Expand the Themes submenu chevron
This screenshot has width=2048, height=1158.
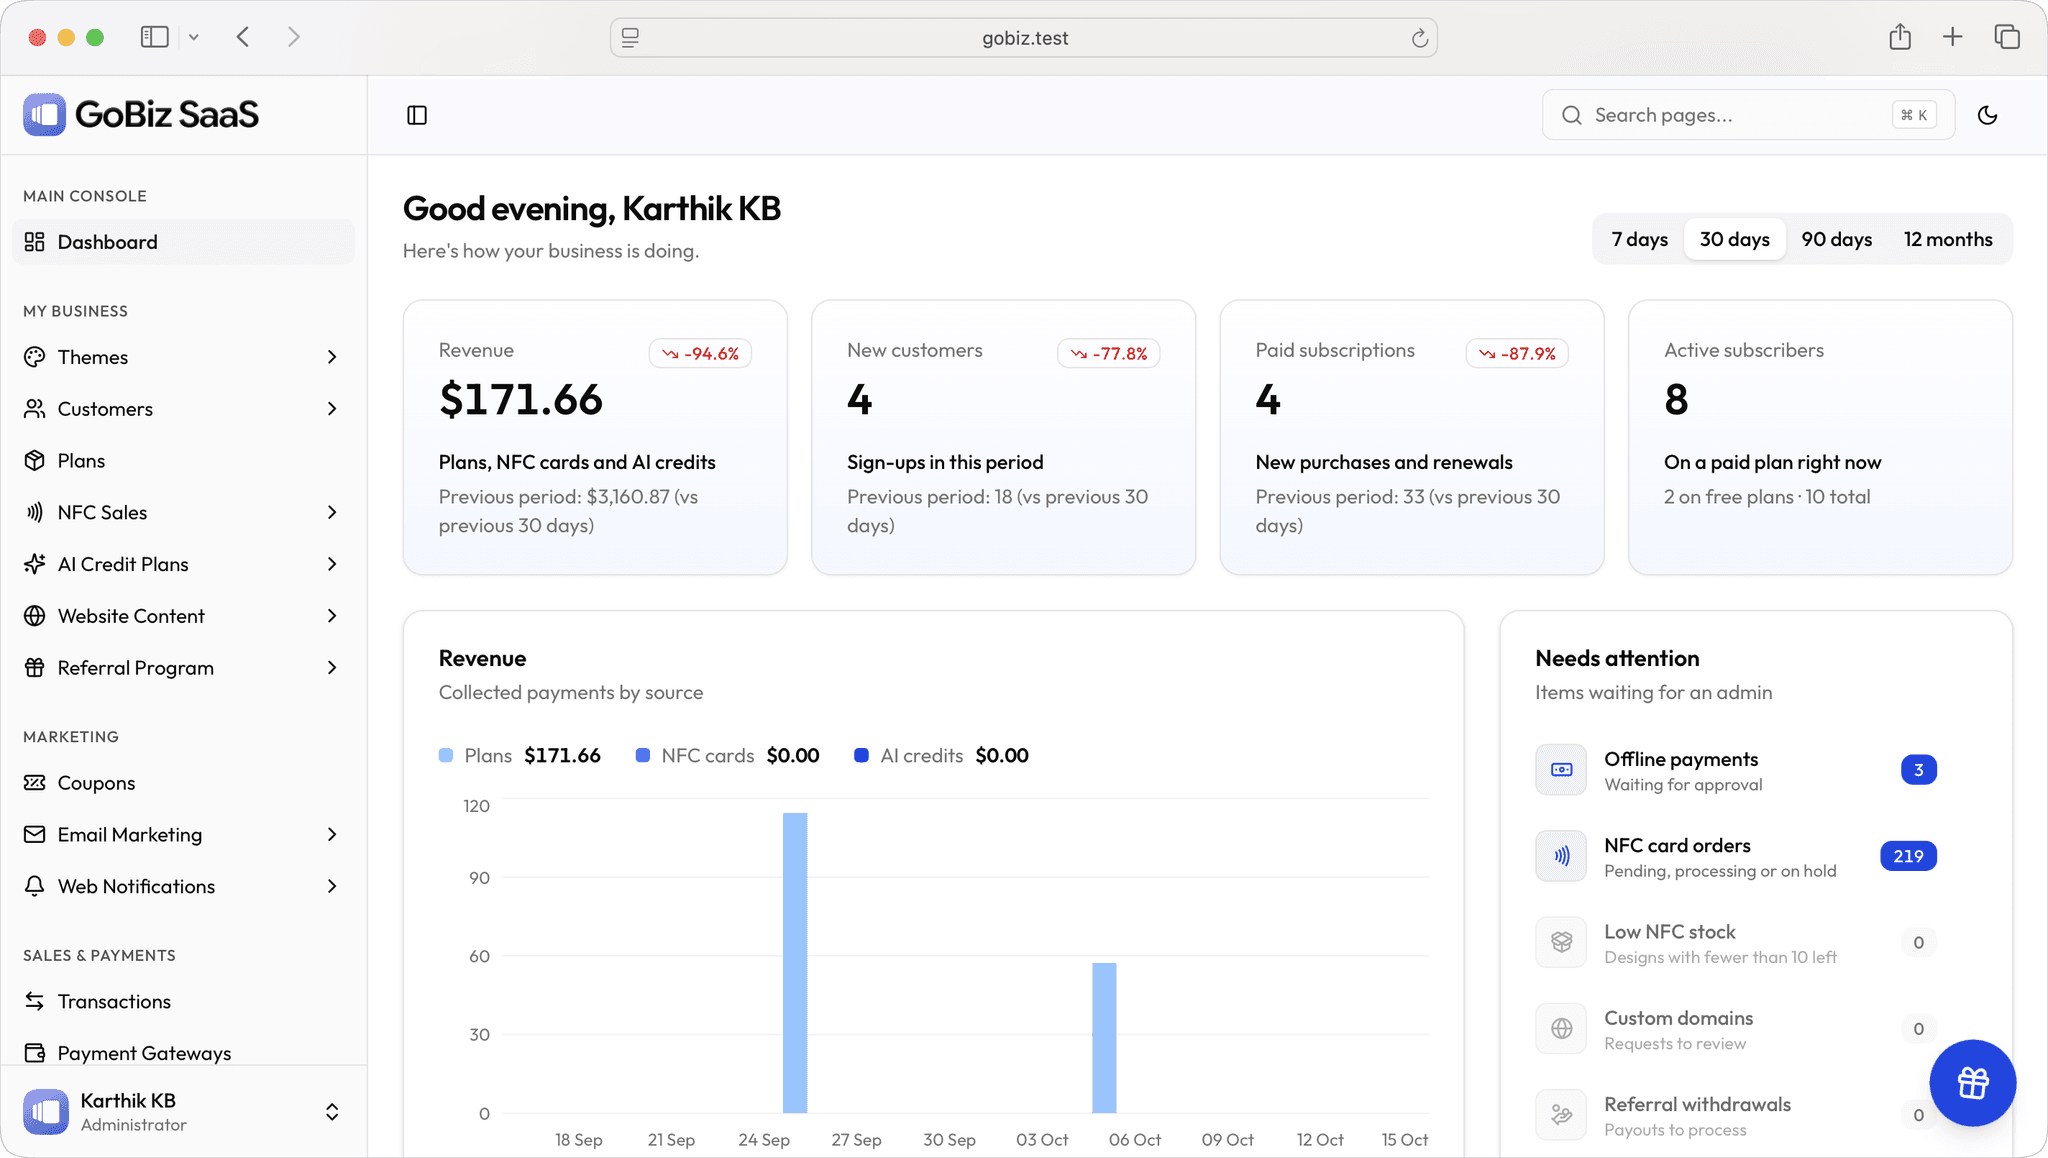click(x=332, y=357)
